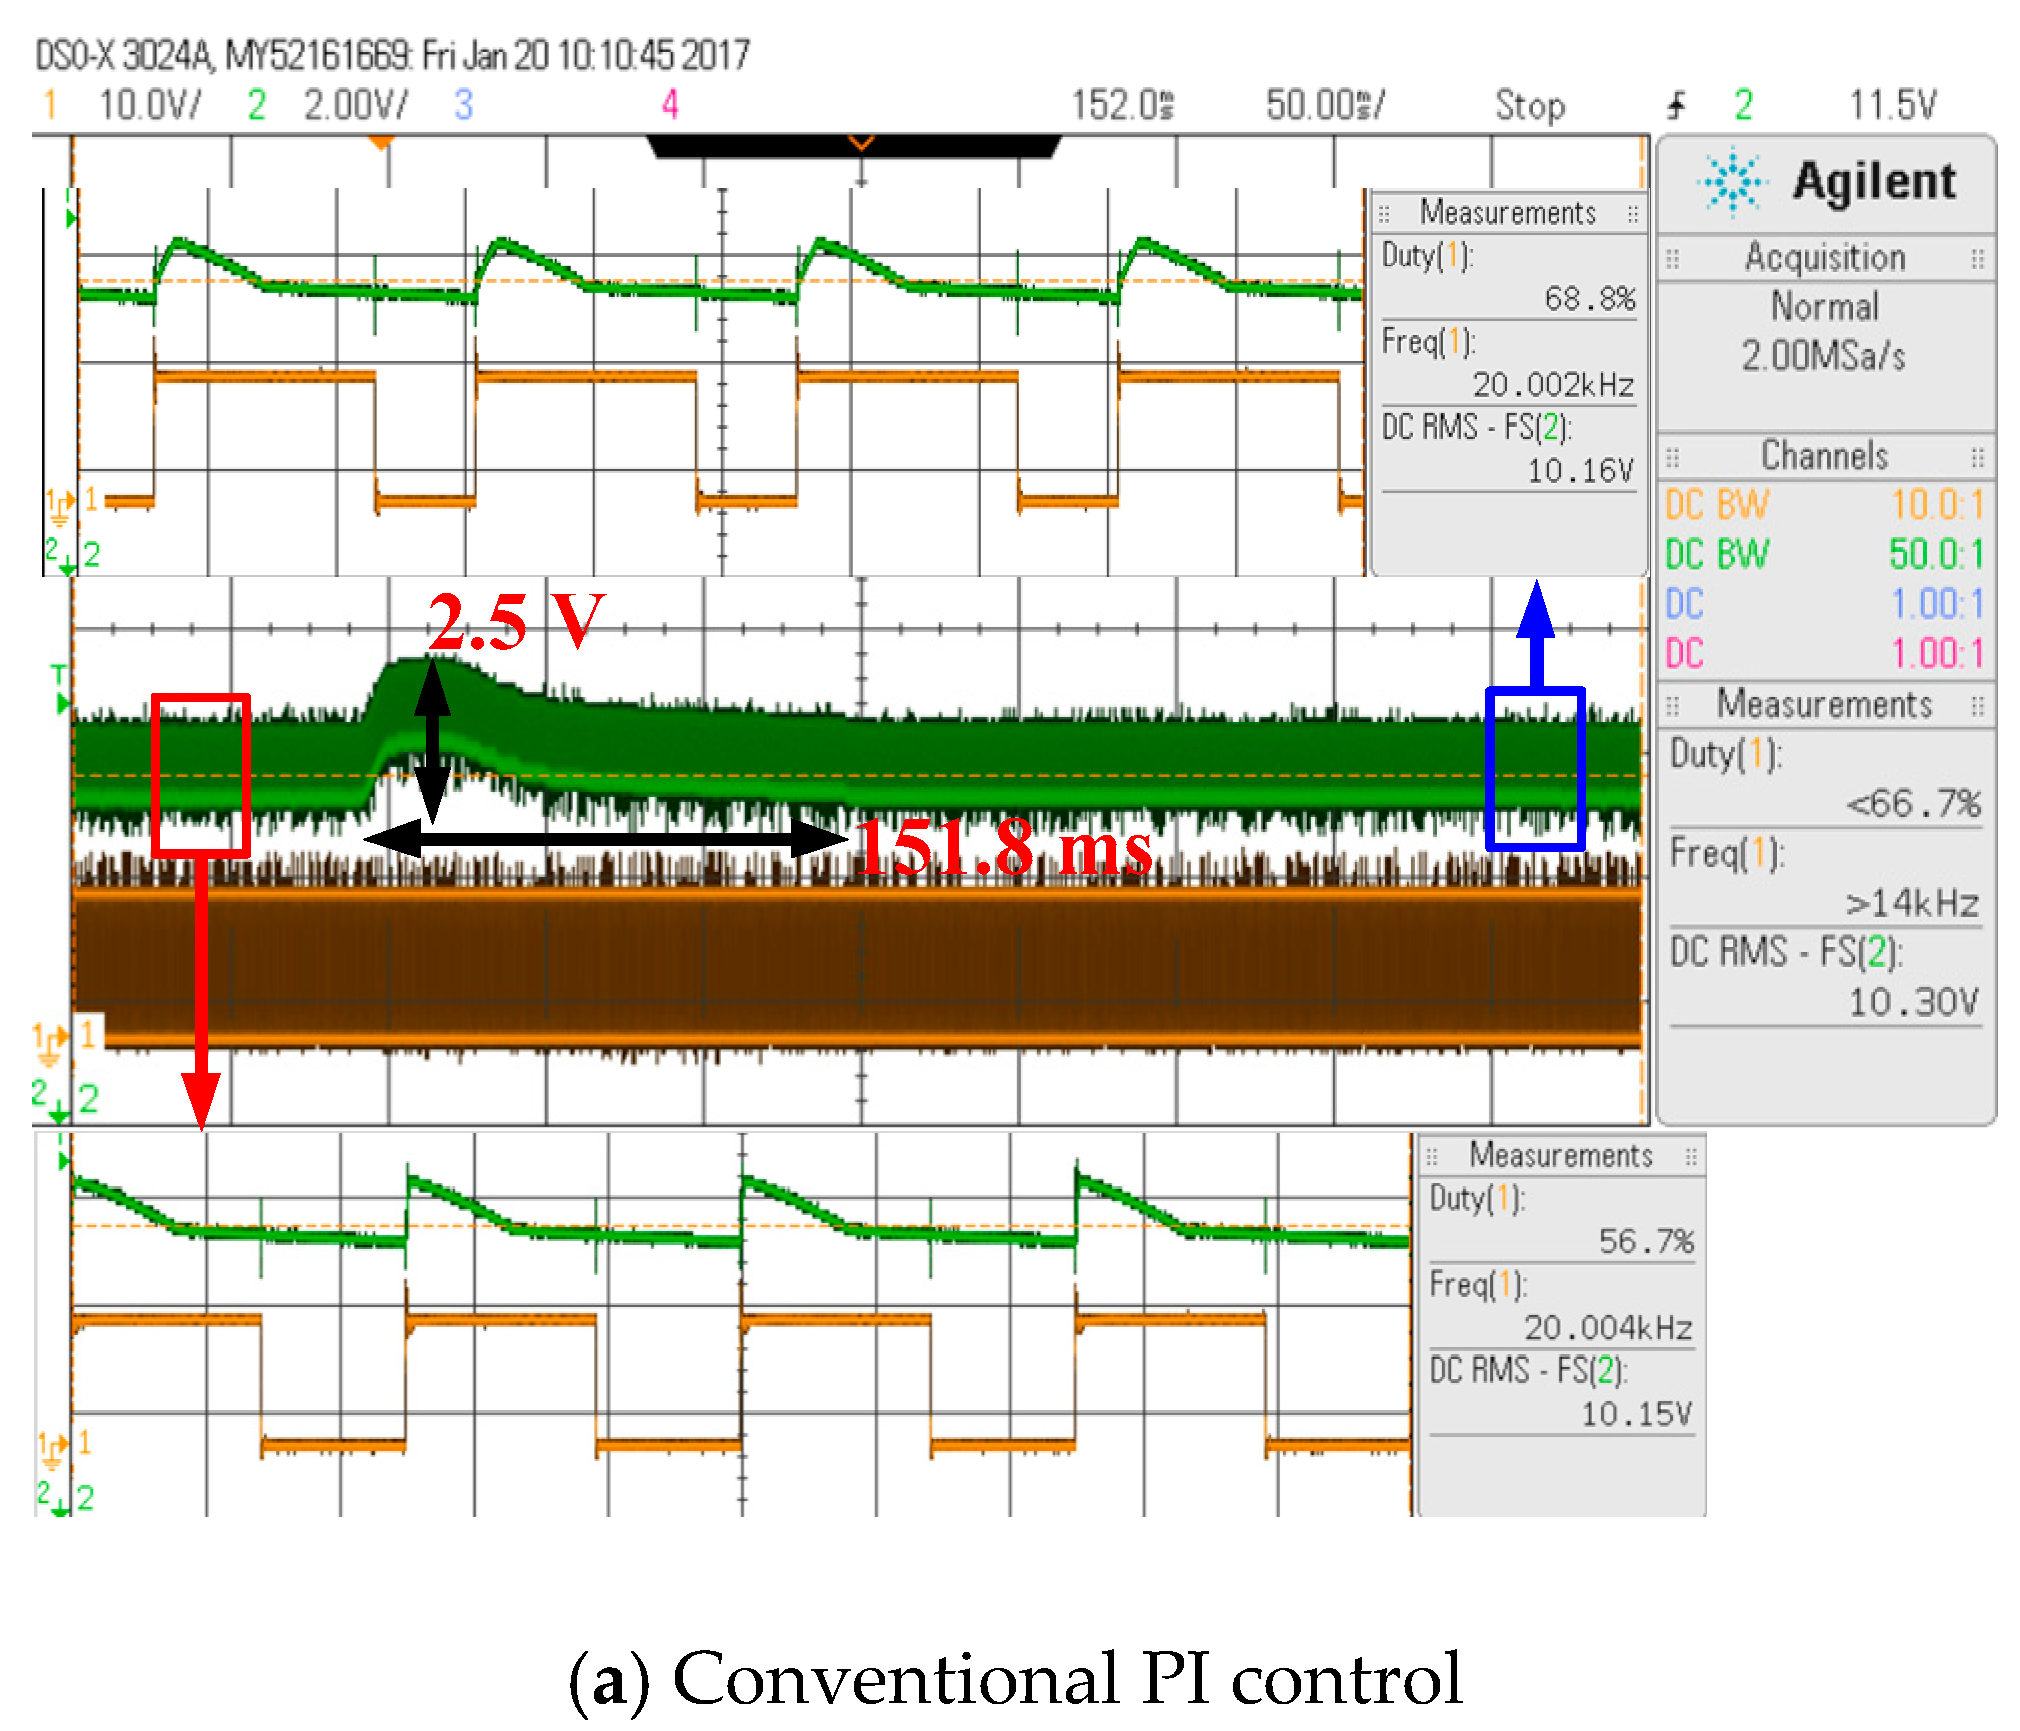Click the 11.5V trigger level readout
2020x1731 pixels.
coord(1892,105)
